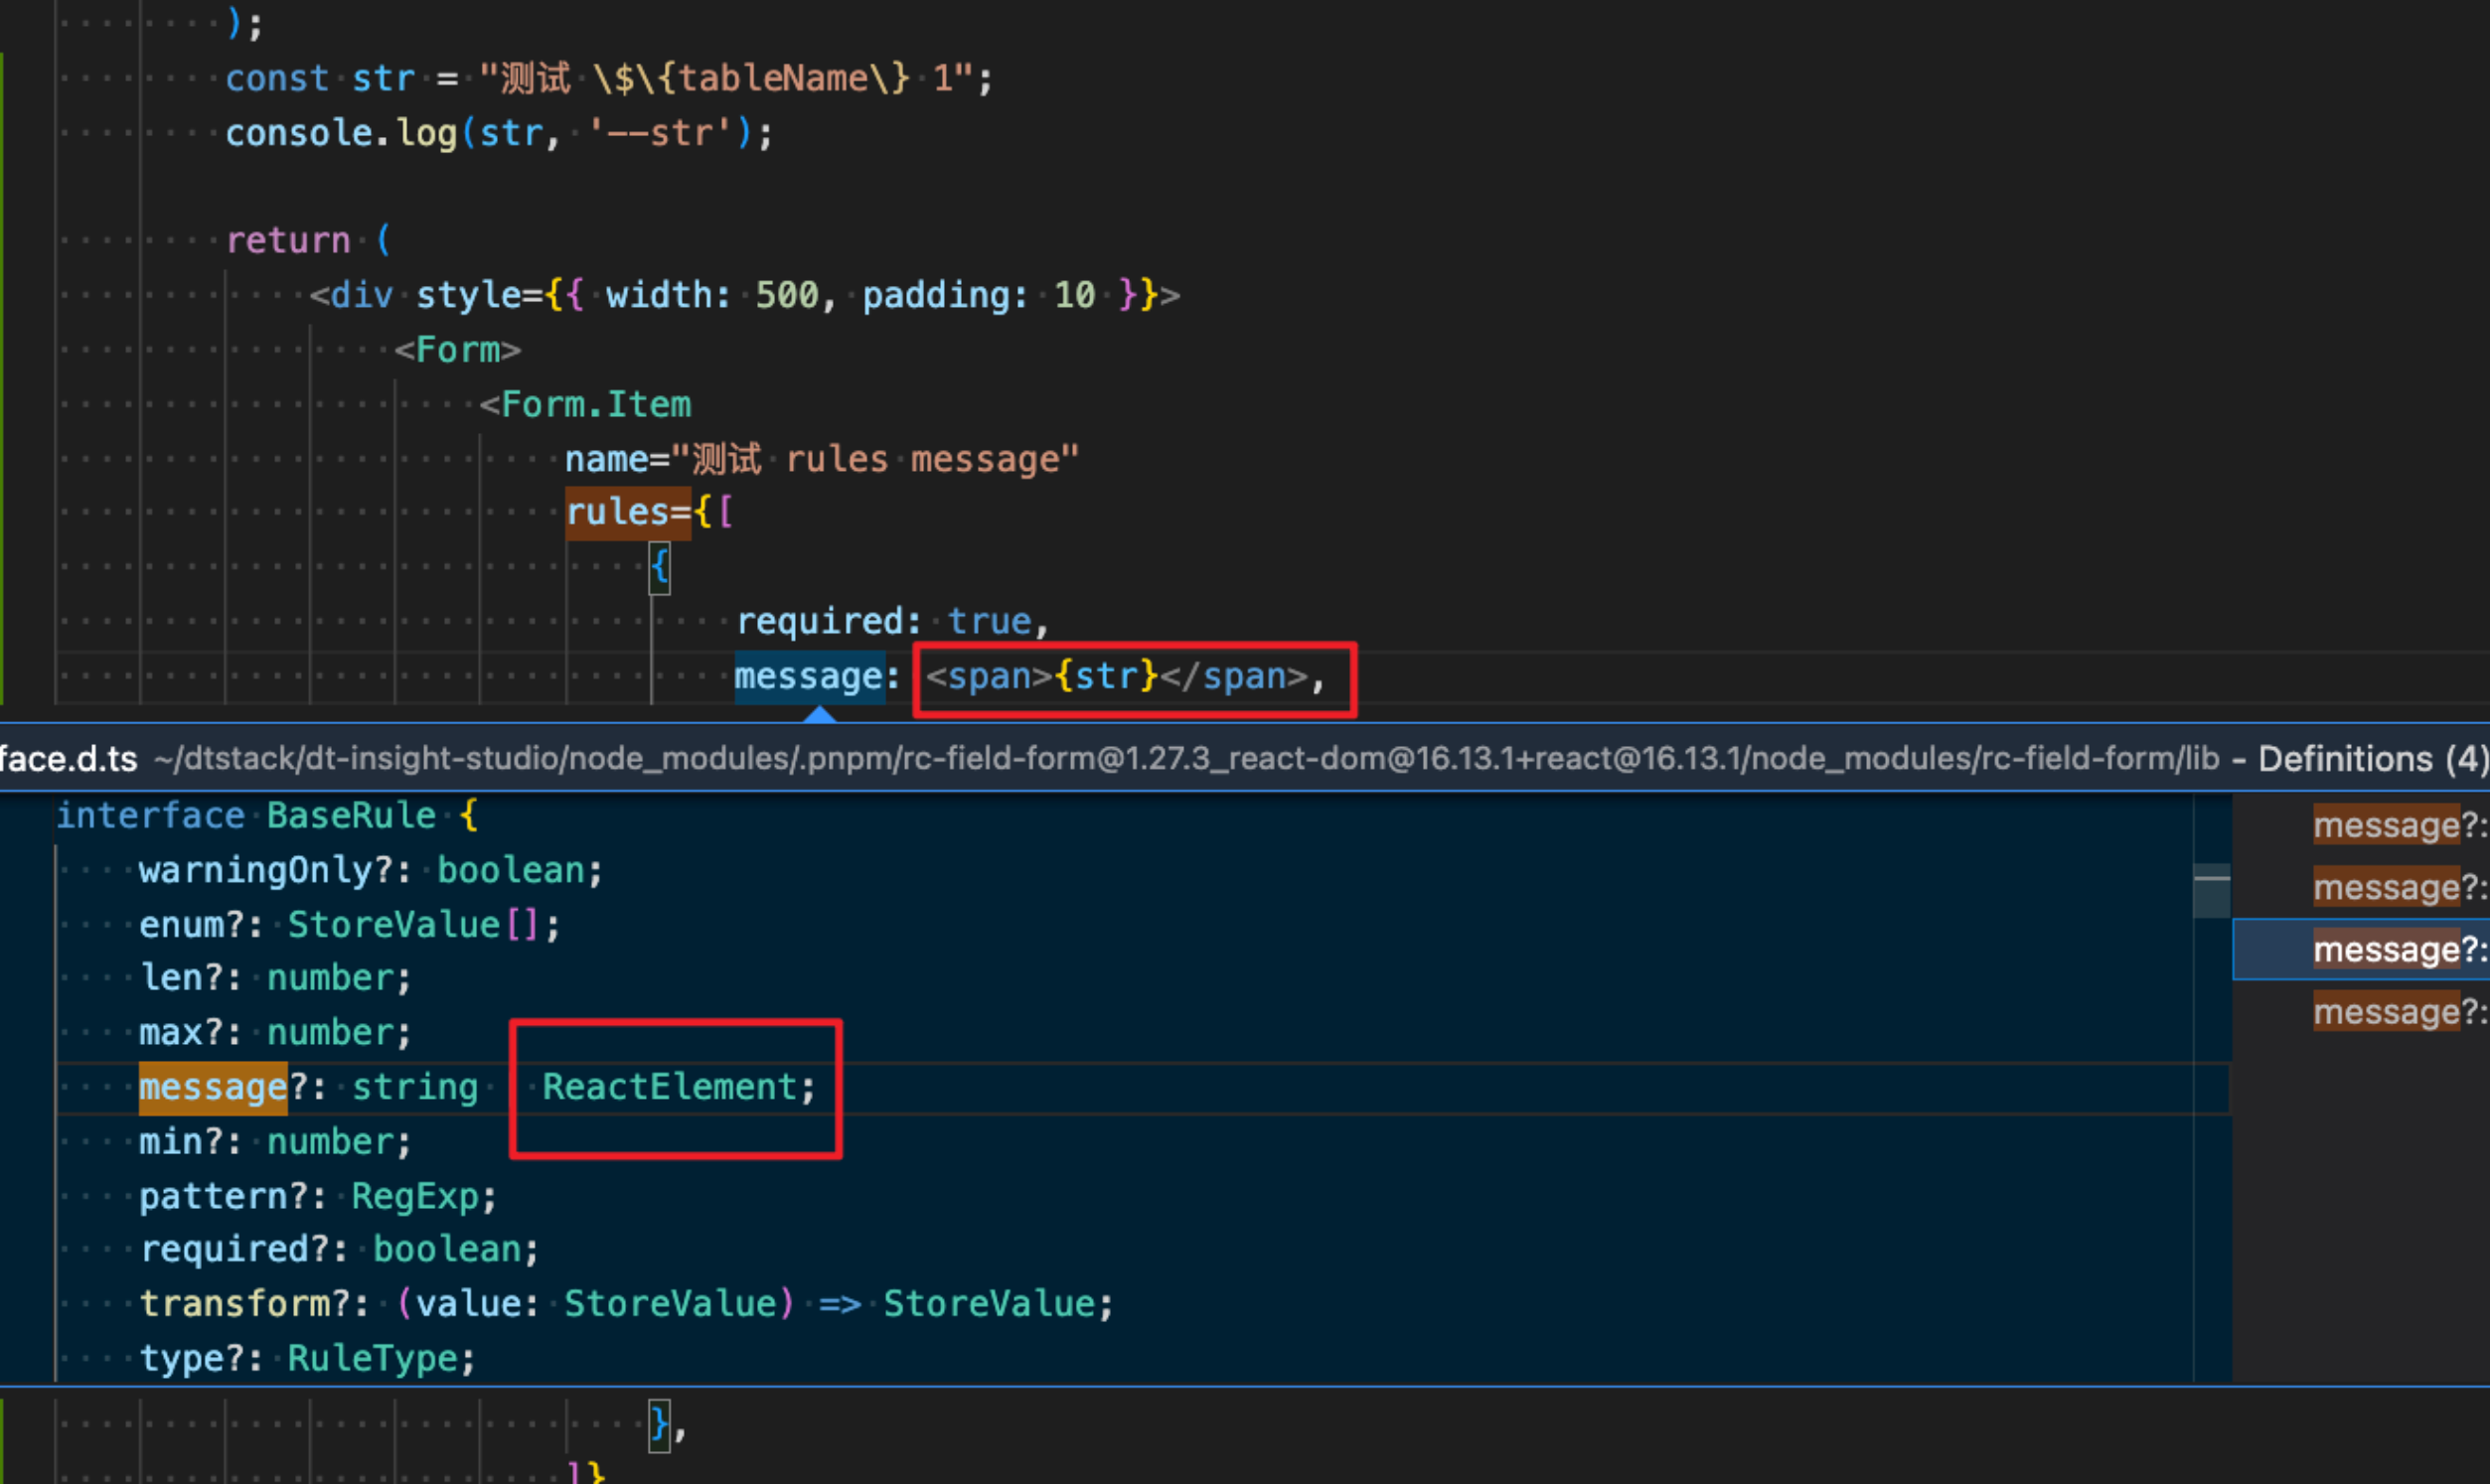2490x1484 pixels.
Task: Click the console.log call in the code
Action: point(340,132)
